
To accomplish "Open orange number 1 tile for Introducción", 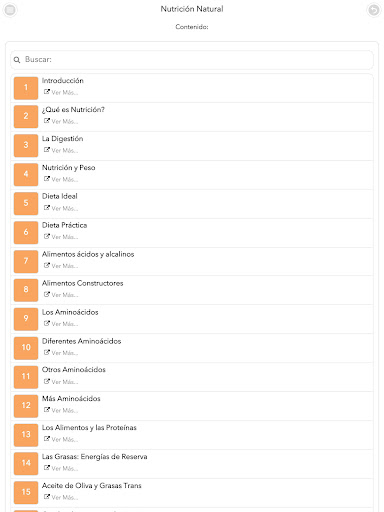I will [x=26, y=88].
